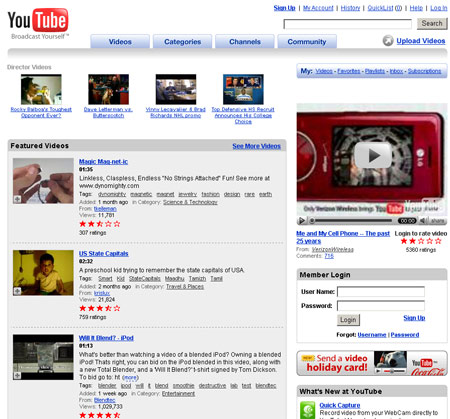The image size is (450, 419).
Task: Mute the player using the speaker icon
Action: pyautogui.click(x=423, y=220)
